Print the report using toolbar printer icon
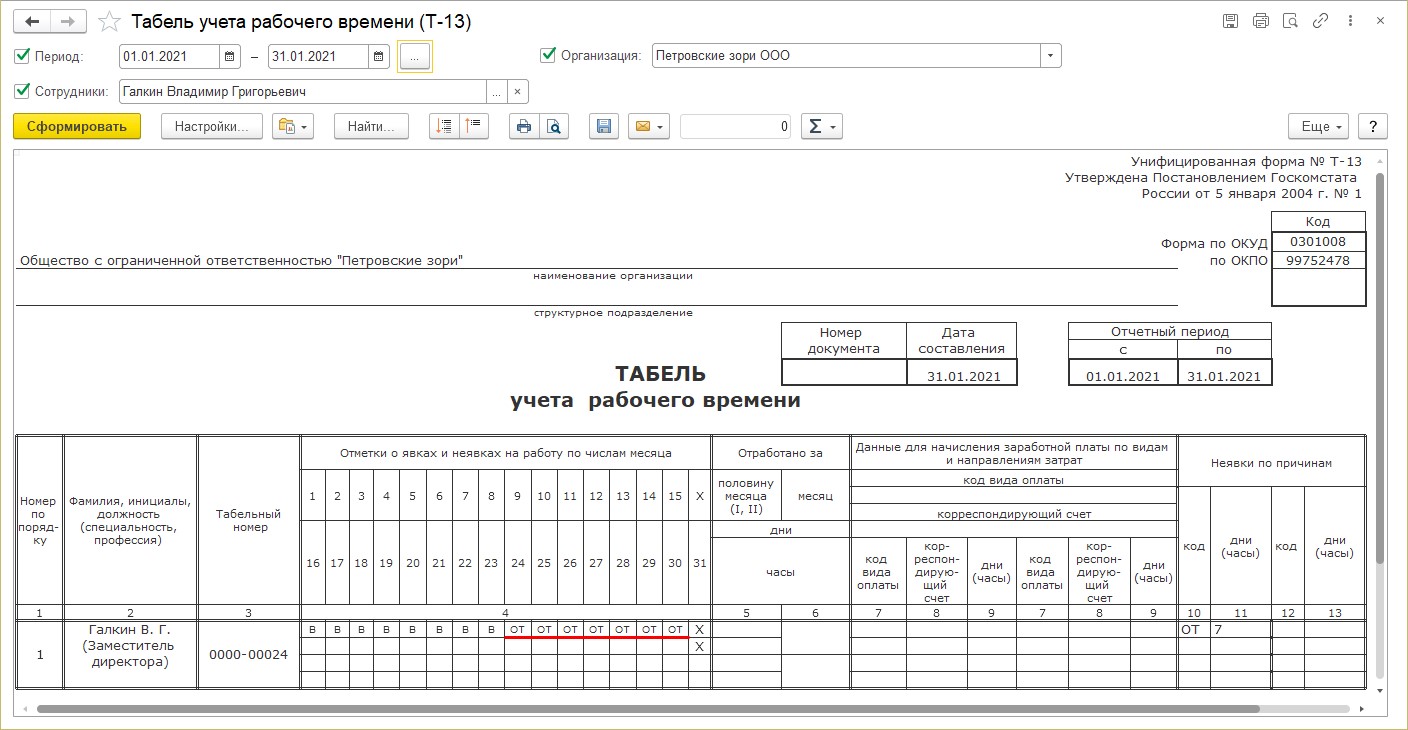This screenshot has height=730, width=1408. pos(524,126)
